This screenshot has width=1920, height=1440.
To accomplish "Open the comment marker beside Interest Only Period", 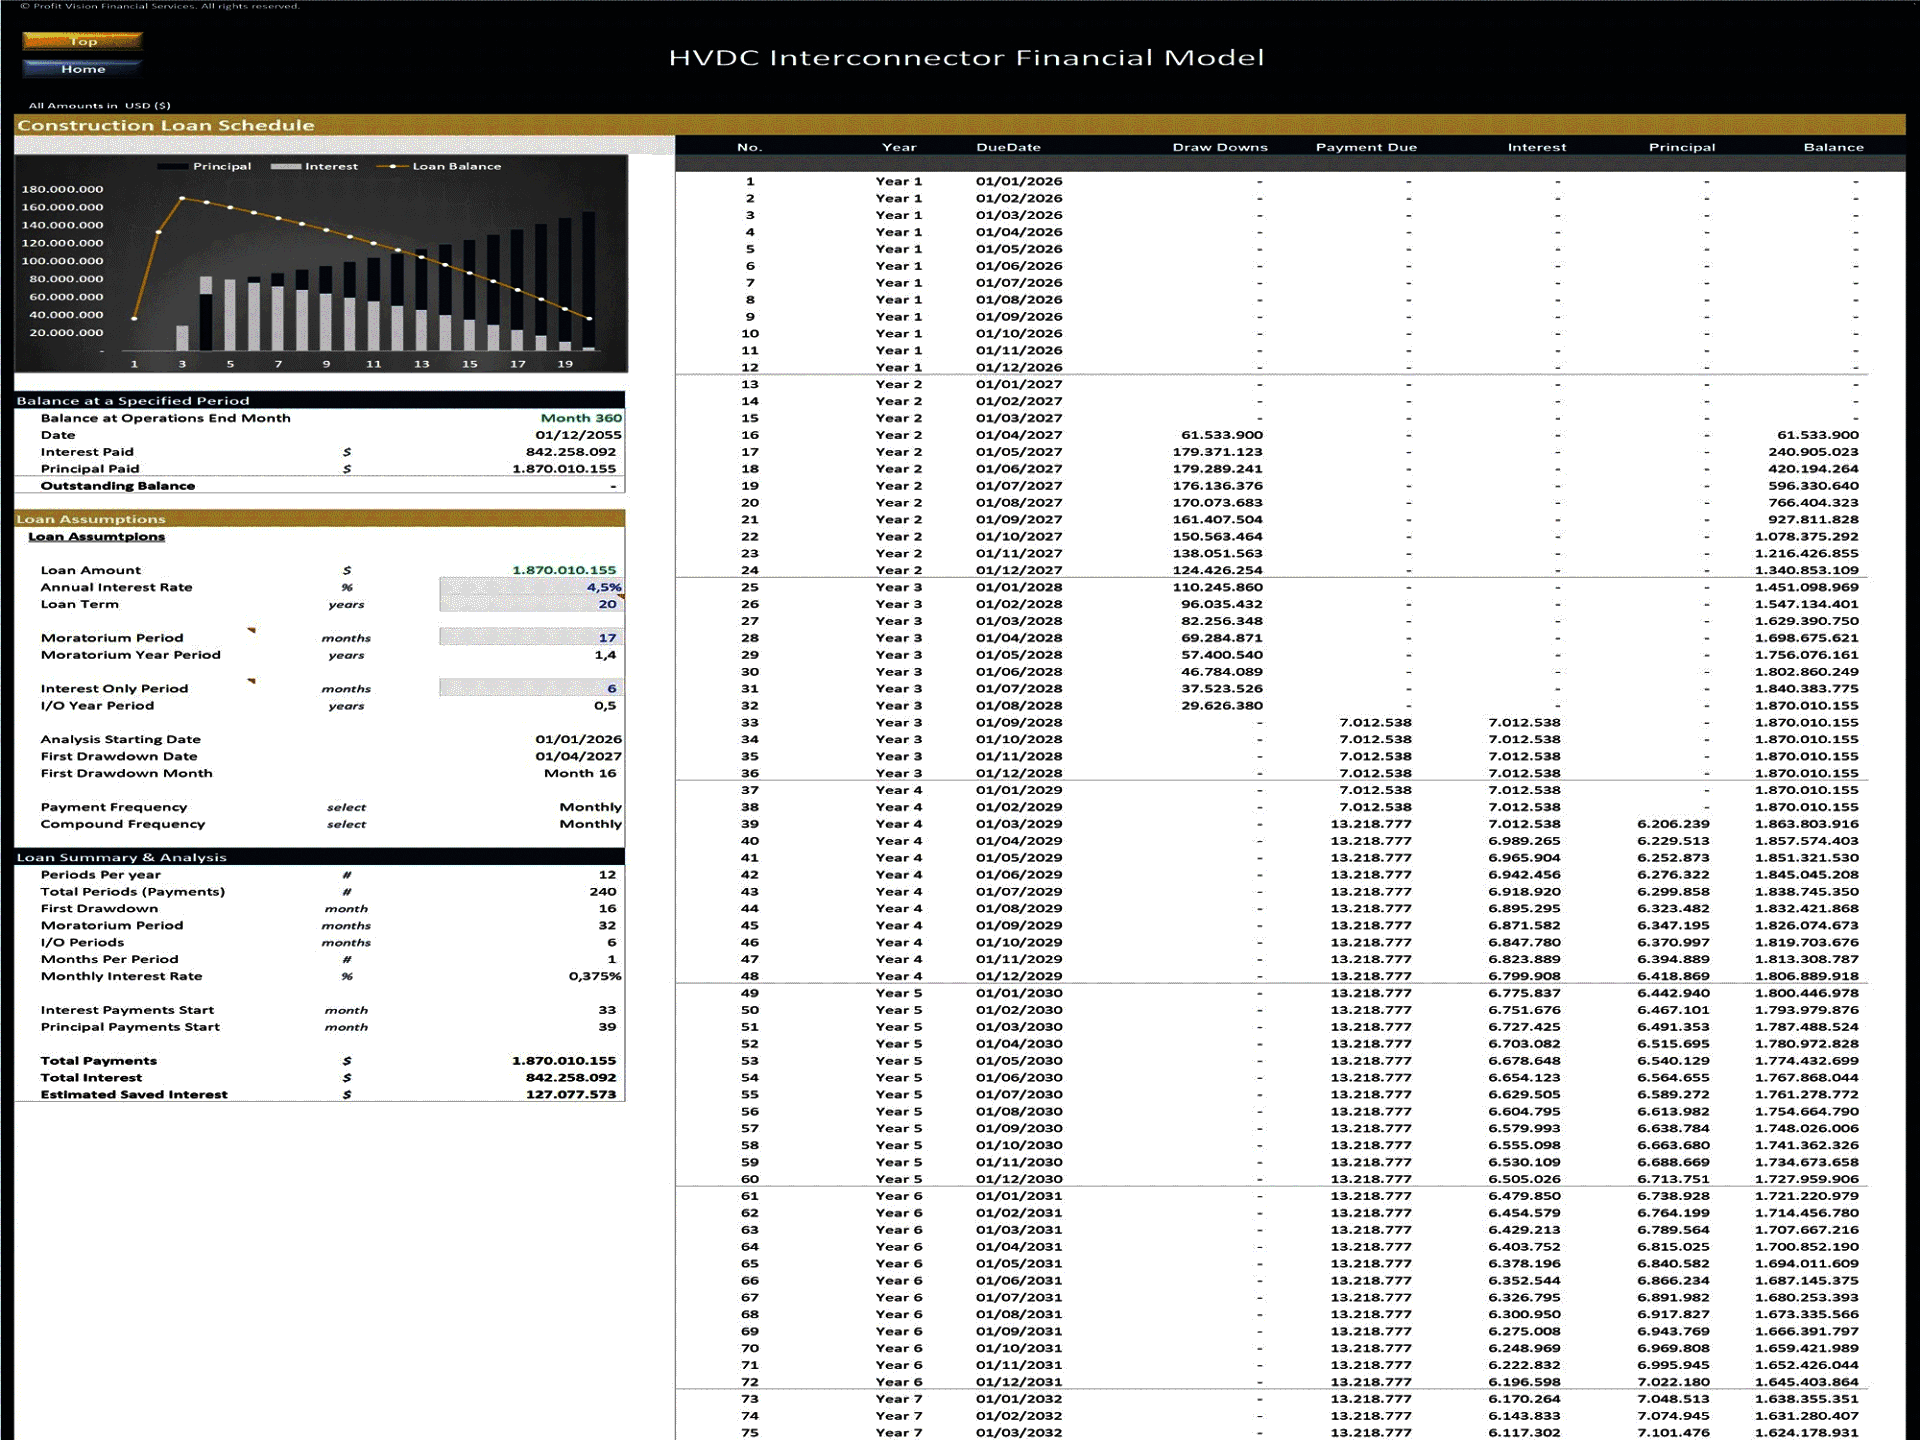I will pyautogui.click(x=250, y=681).
